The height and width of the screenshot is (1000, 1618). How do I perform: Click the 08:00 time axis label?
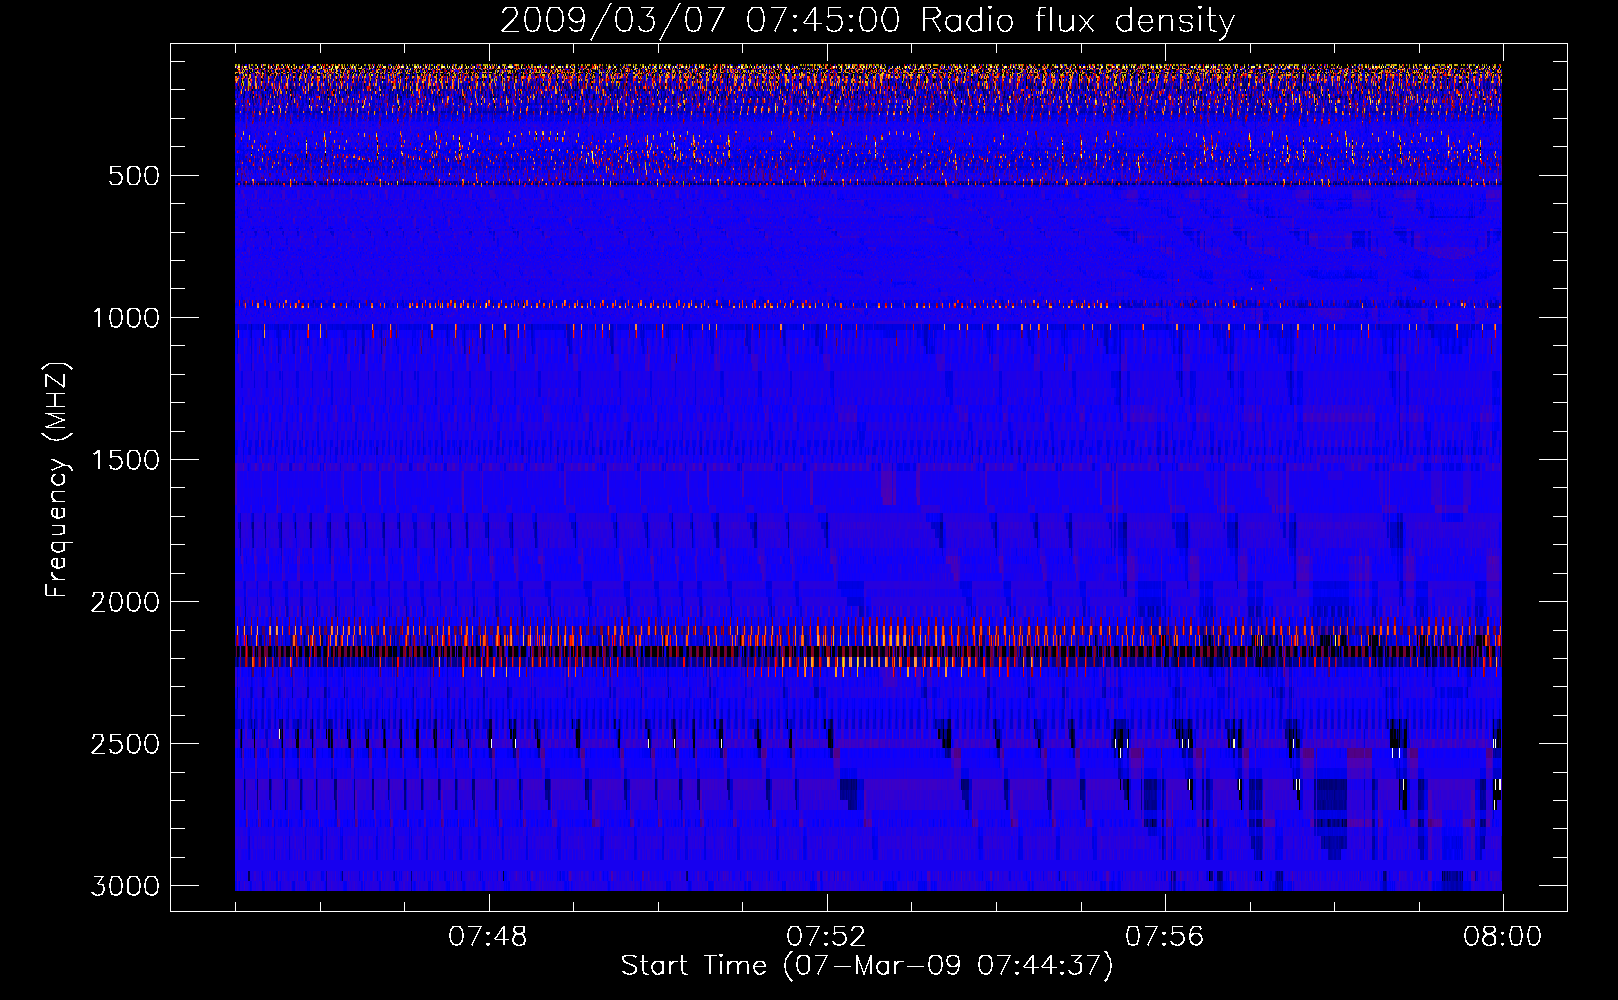tap(1502, 937)
